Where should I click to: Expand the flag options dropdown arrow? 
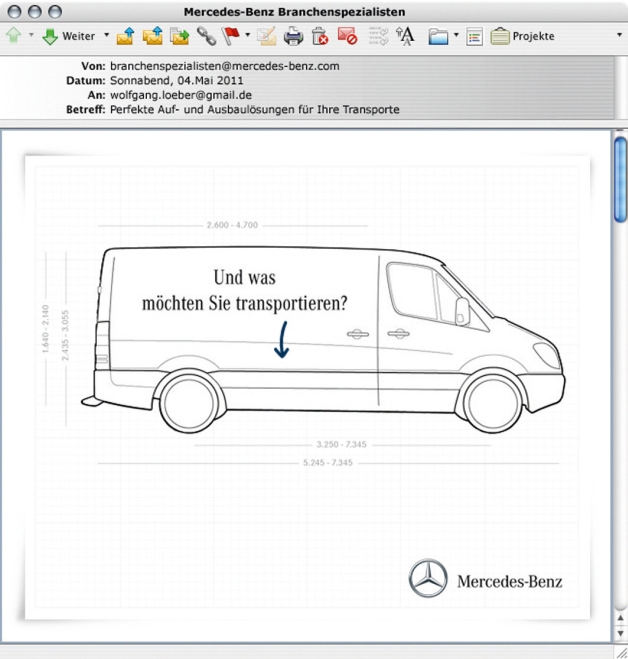[x=247, y=36]
